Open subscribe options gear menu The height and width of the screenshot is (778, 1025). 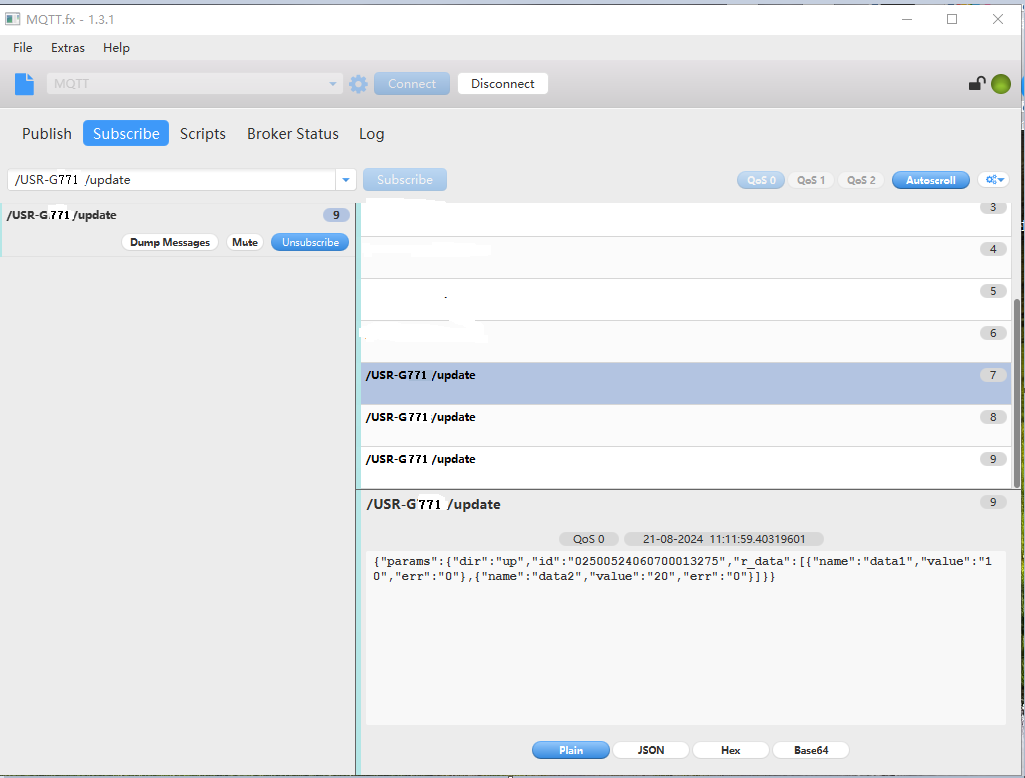pos(994,180)
